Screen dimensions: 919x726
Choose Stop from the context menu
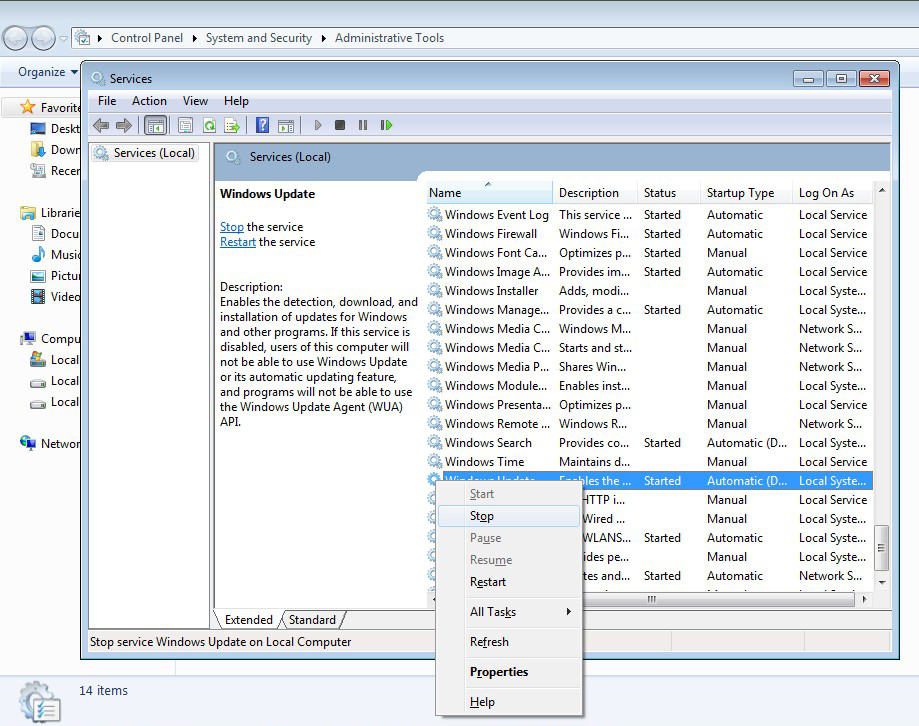coord(509,516)
